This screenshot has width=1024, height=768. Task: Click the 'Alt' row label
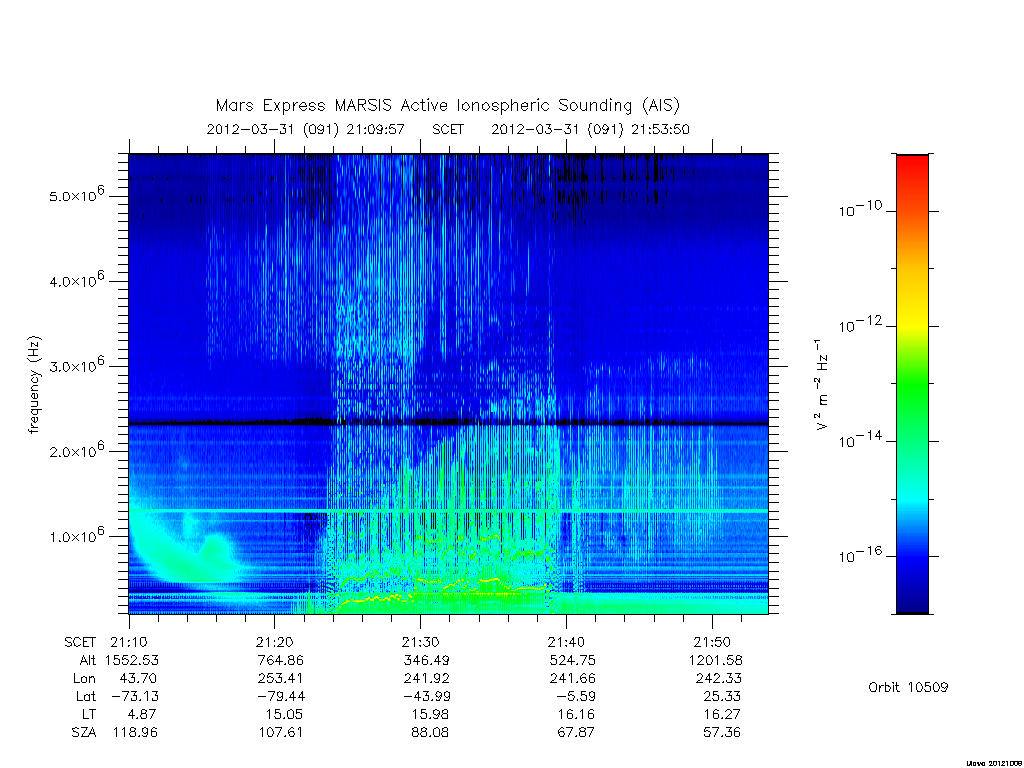[x=88, y=660]
